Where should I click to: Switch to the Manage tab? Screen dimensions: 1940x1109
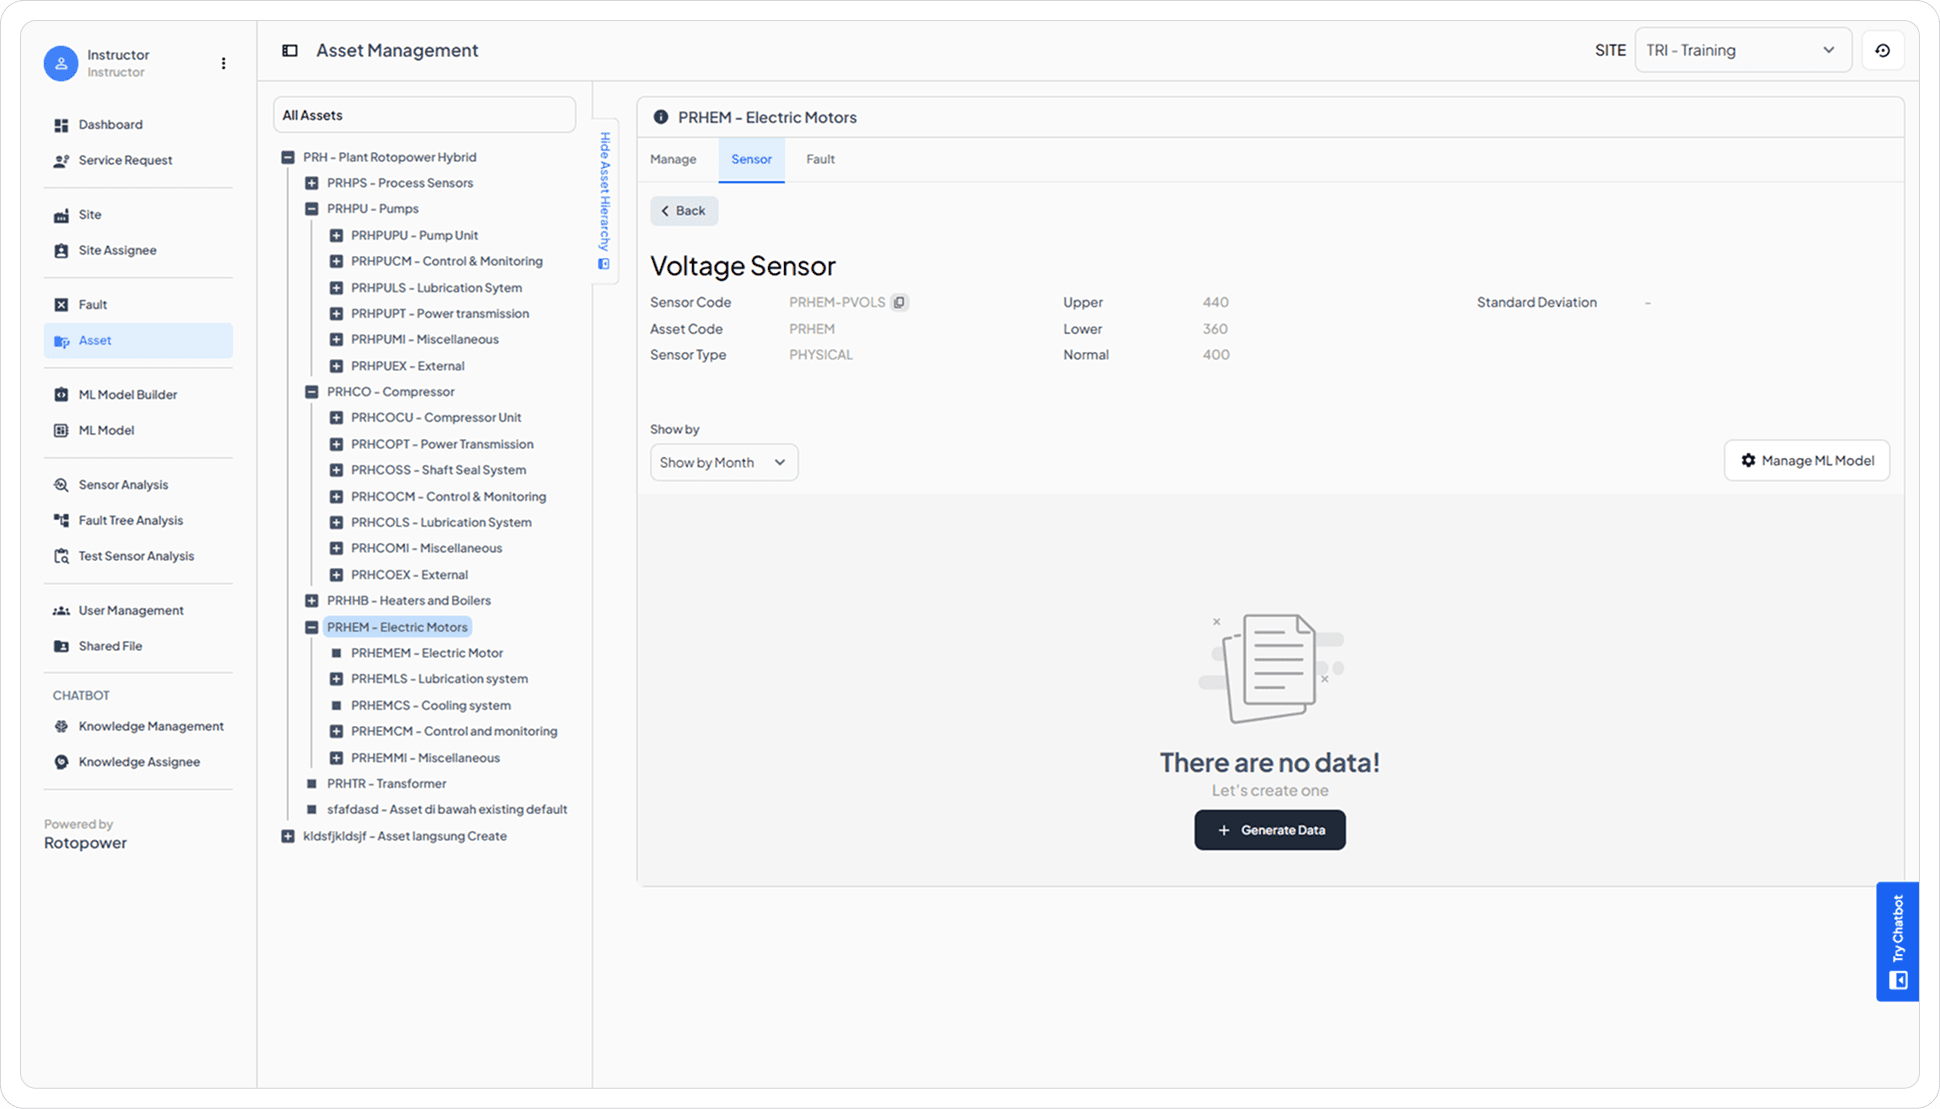coord(673,159)
